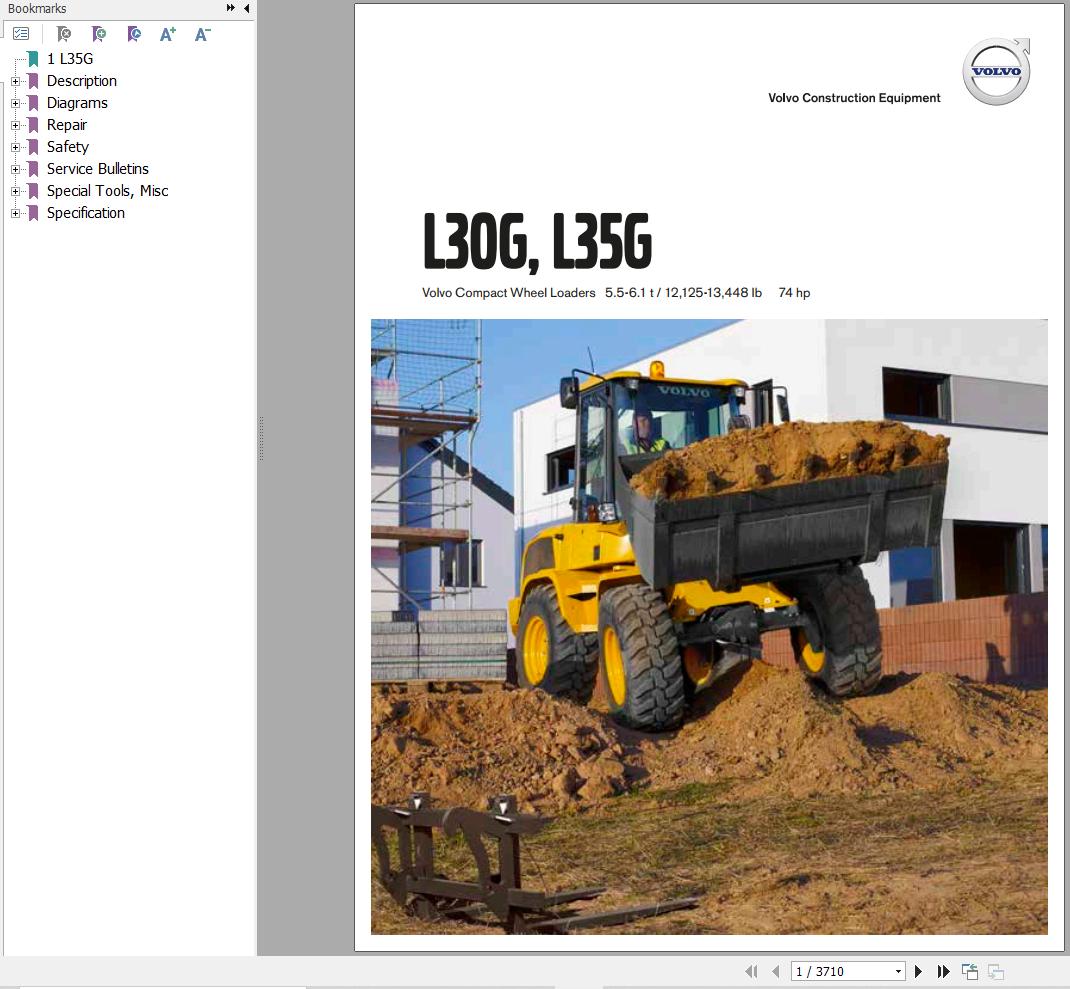Image resolution: width=1070 pixels, height=989 pixels.
Task: Click the double-arrow panel expand control
Action: click(x=230, y=8)
